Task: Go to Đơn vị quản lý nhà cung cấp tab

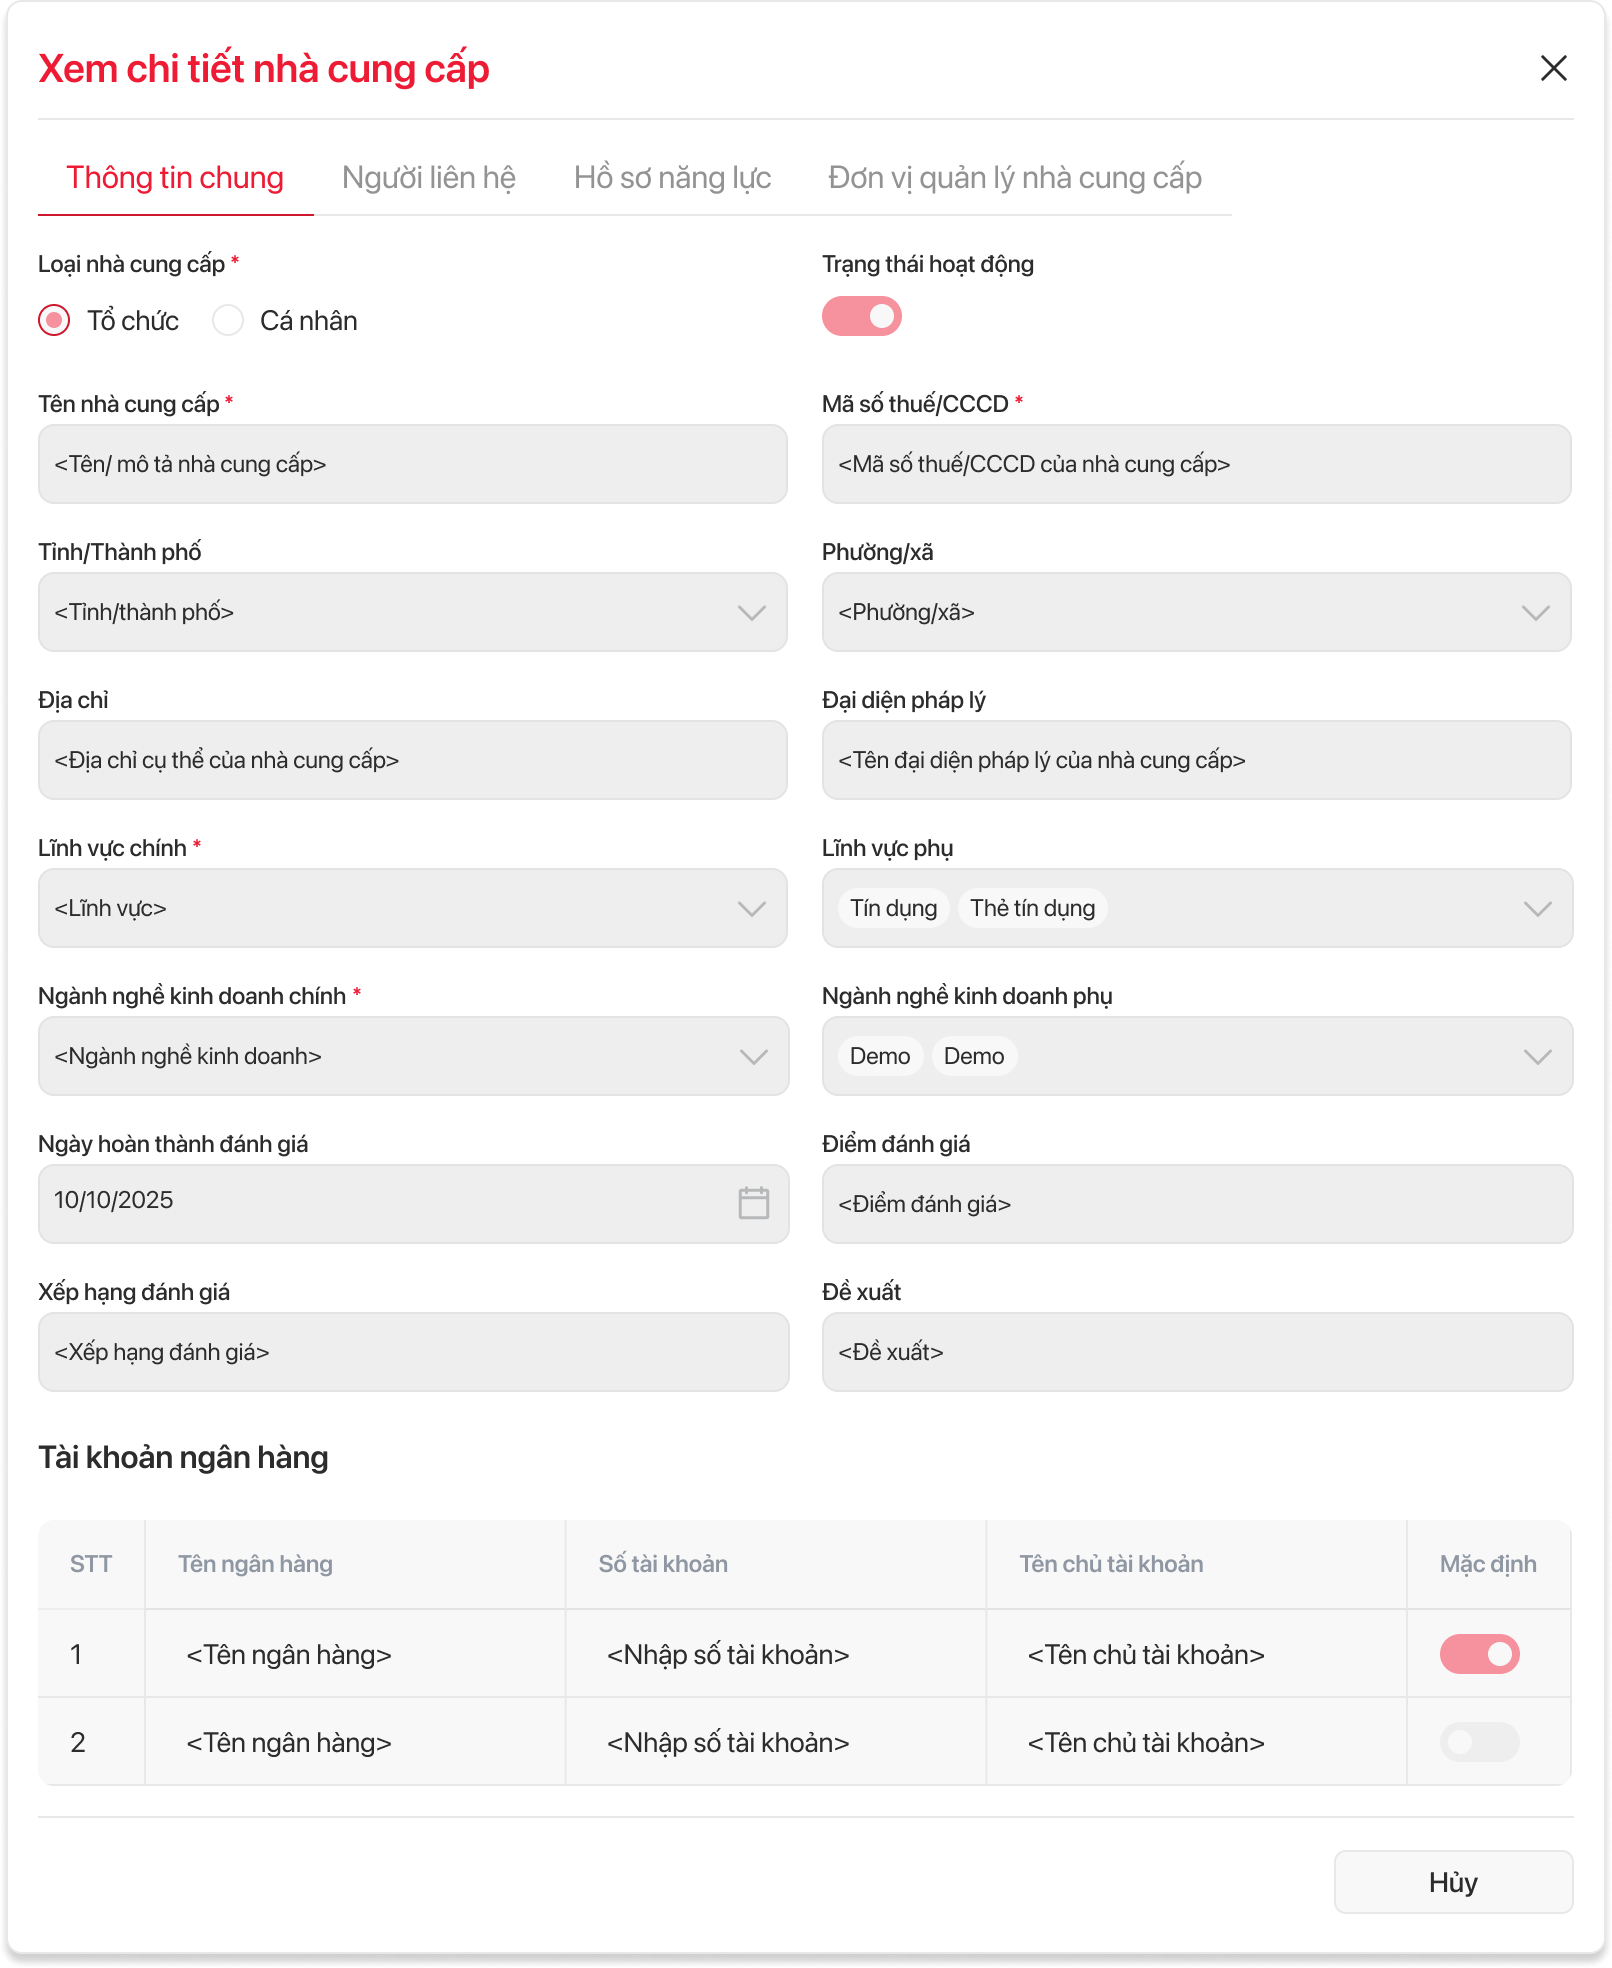Action: tap(1014, 178)
